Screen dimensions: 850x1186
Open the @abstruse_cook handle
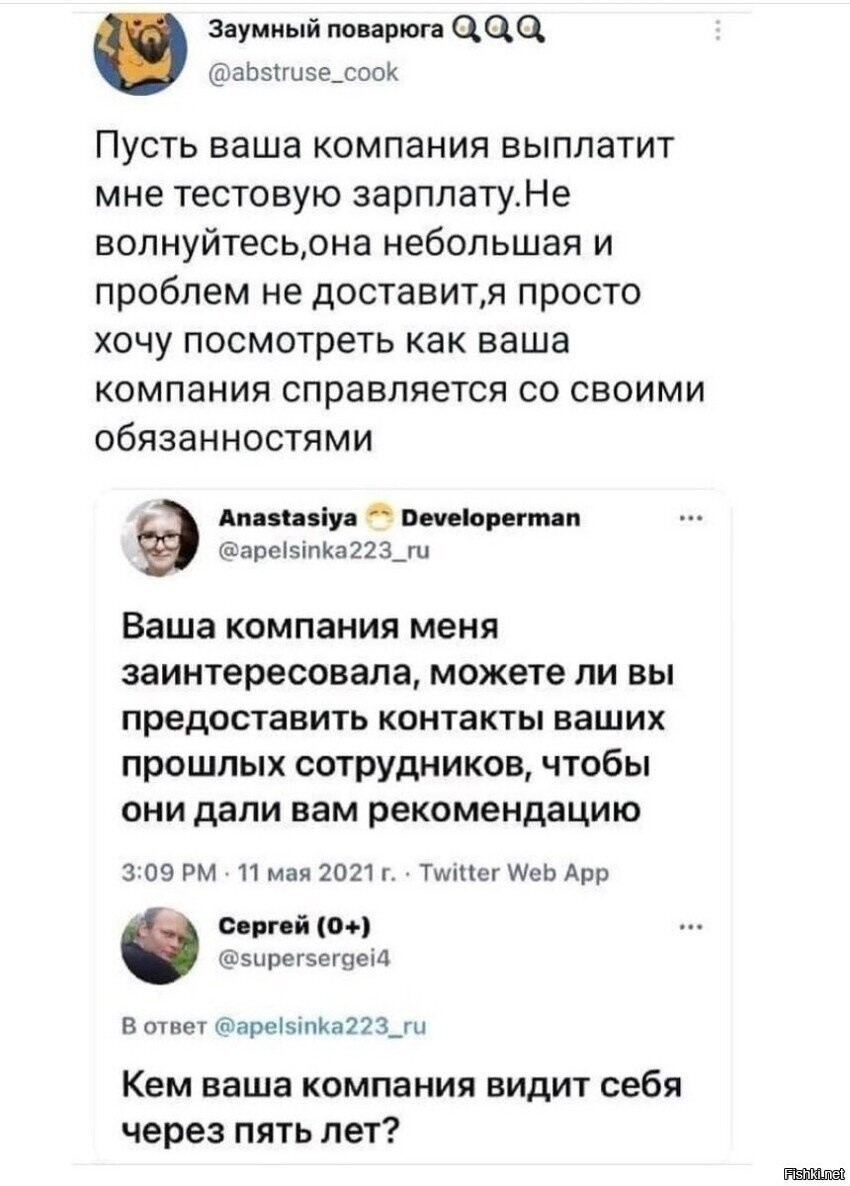pos(303,70)
